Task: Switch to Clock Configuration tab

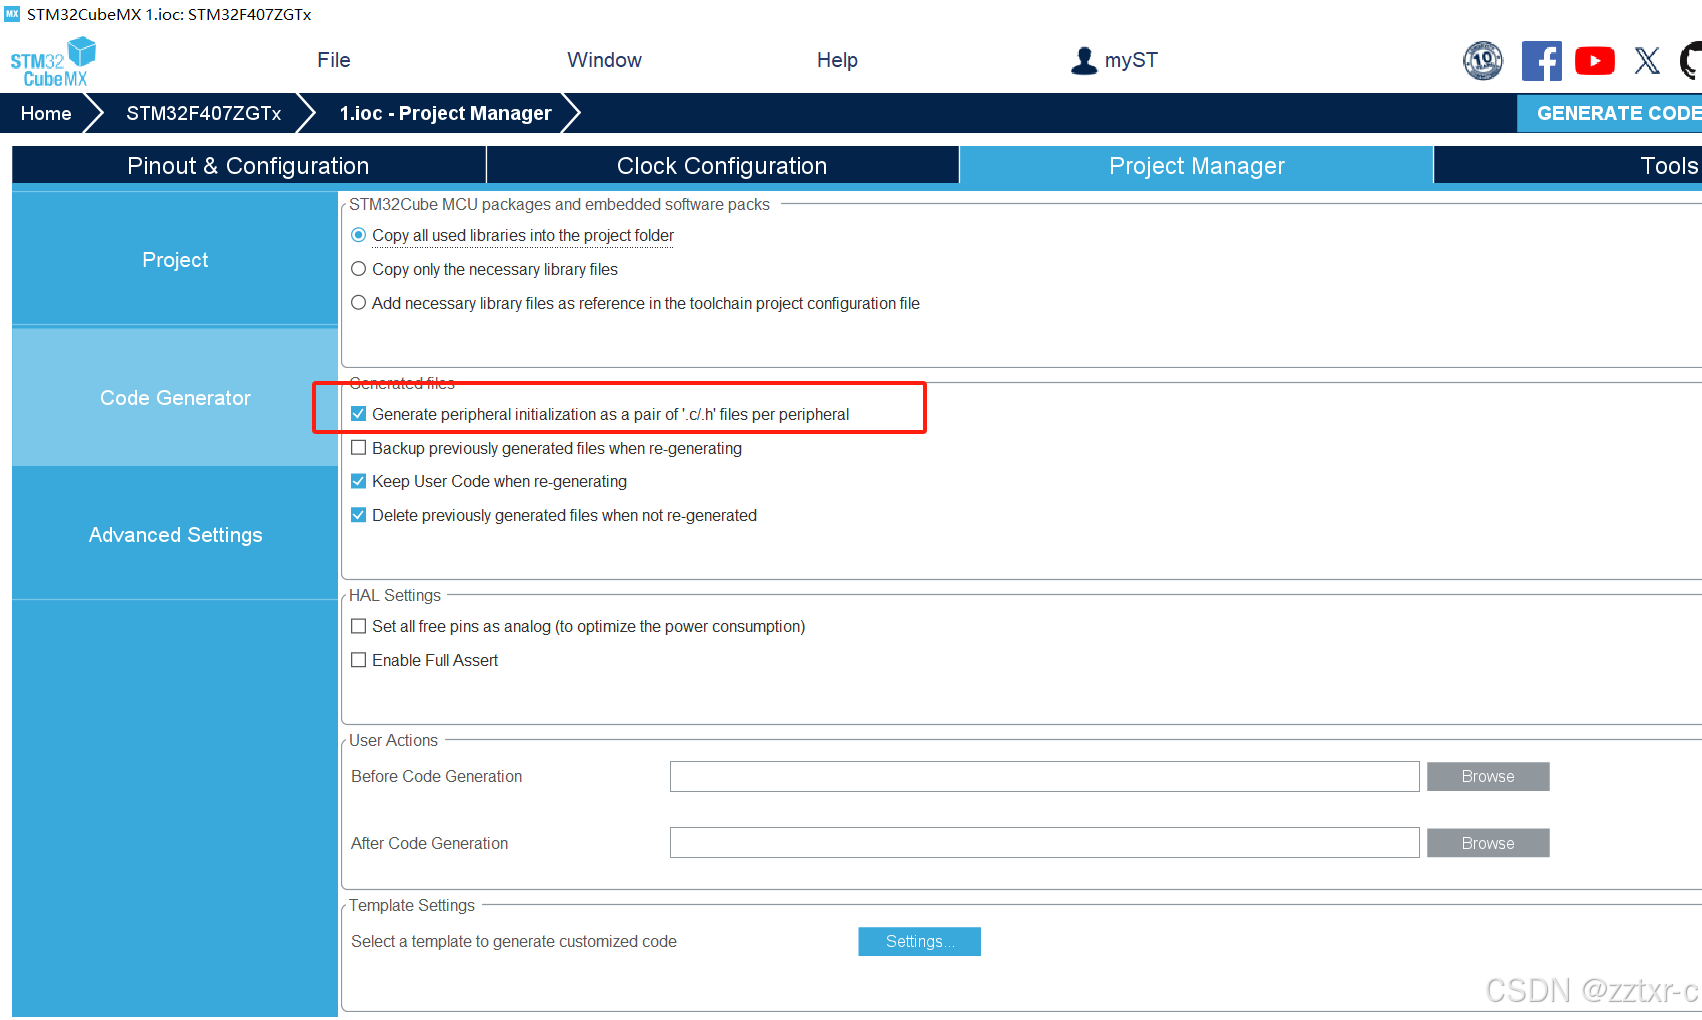Action: (x=722, y=165)
